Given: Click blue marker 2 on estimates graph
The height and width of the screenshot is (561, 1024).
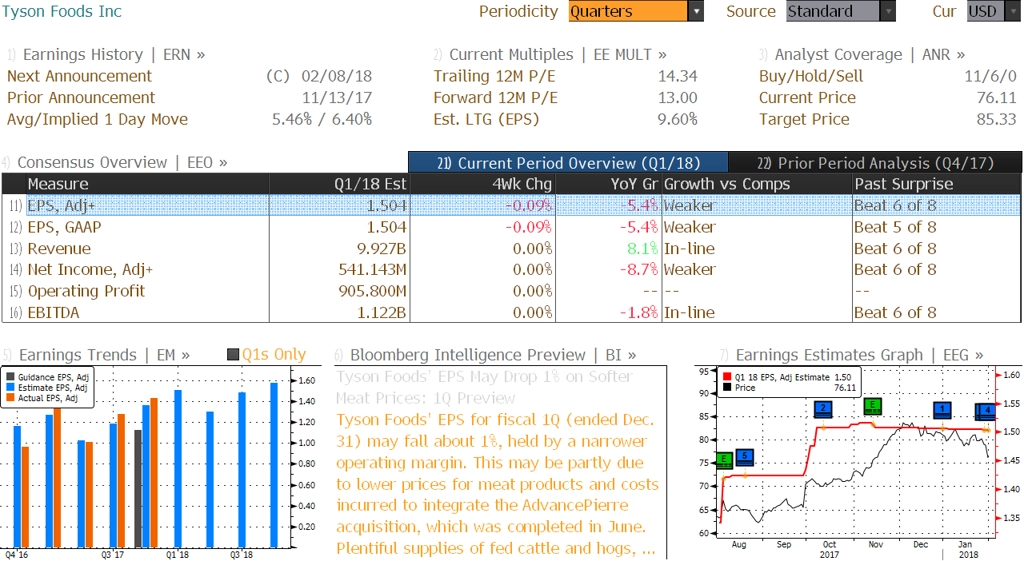Looking at the screenshot, I should [x=823, y=409].
